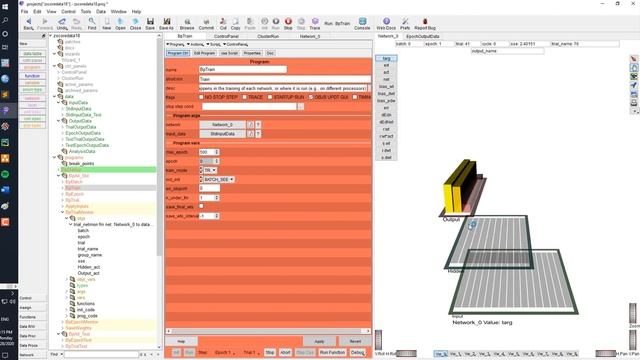Screen dimensions: 640x360
Task: Click the Browse toolbar icon
Action: click(187, 23)
